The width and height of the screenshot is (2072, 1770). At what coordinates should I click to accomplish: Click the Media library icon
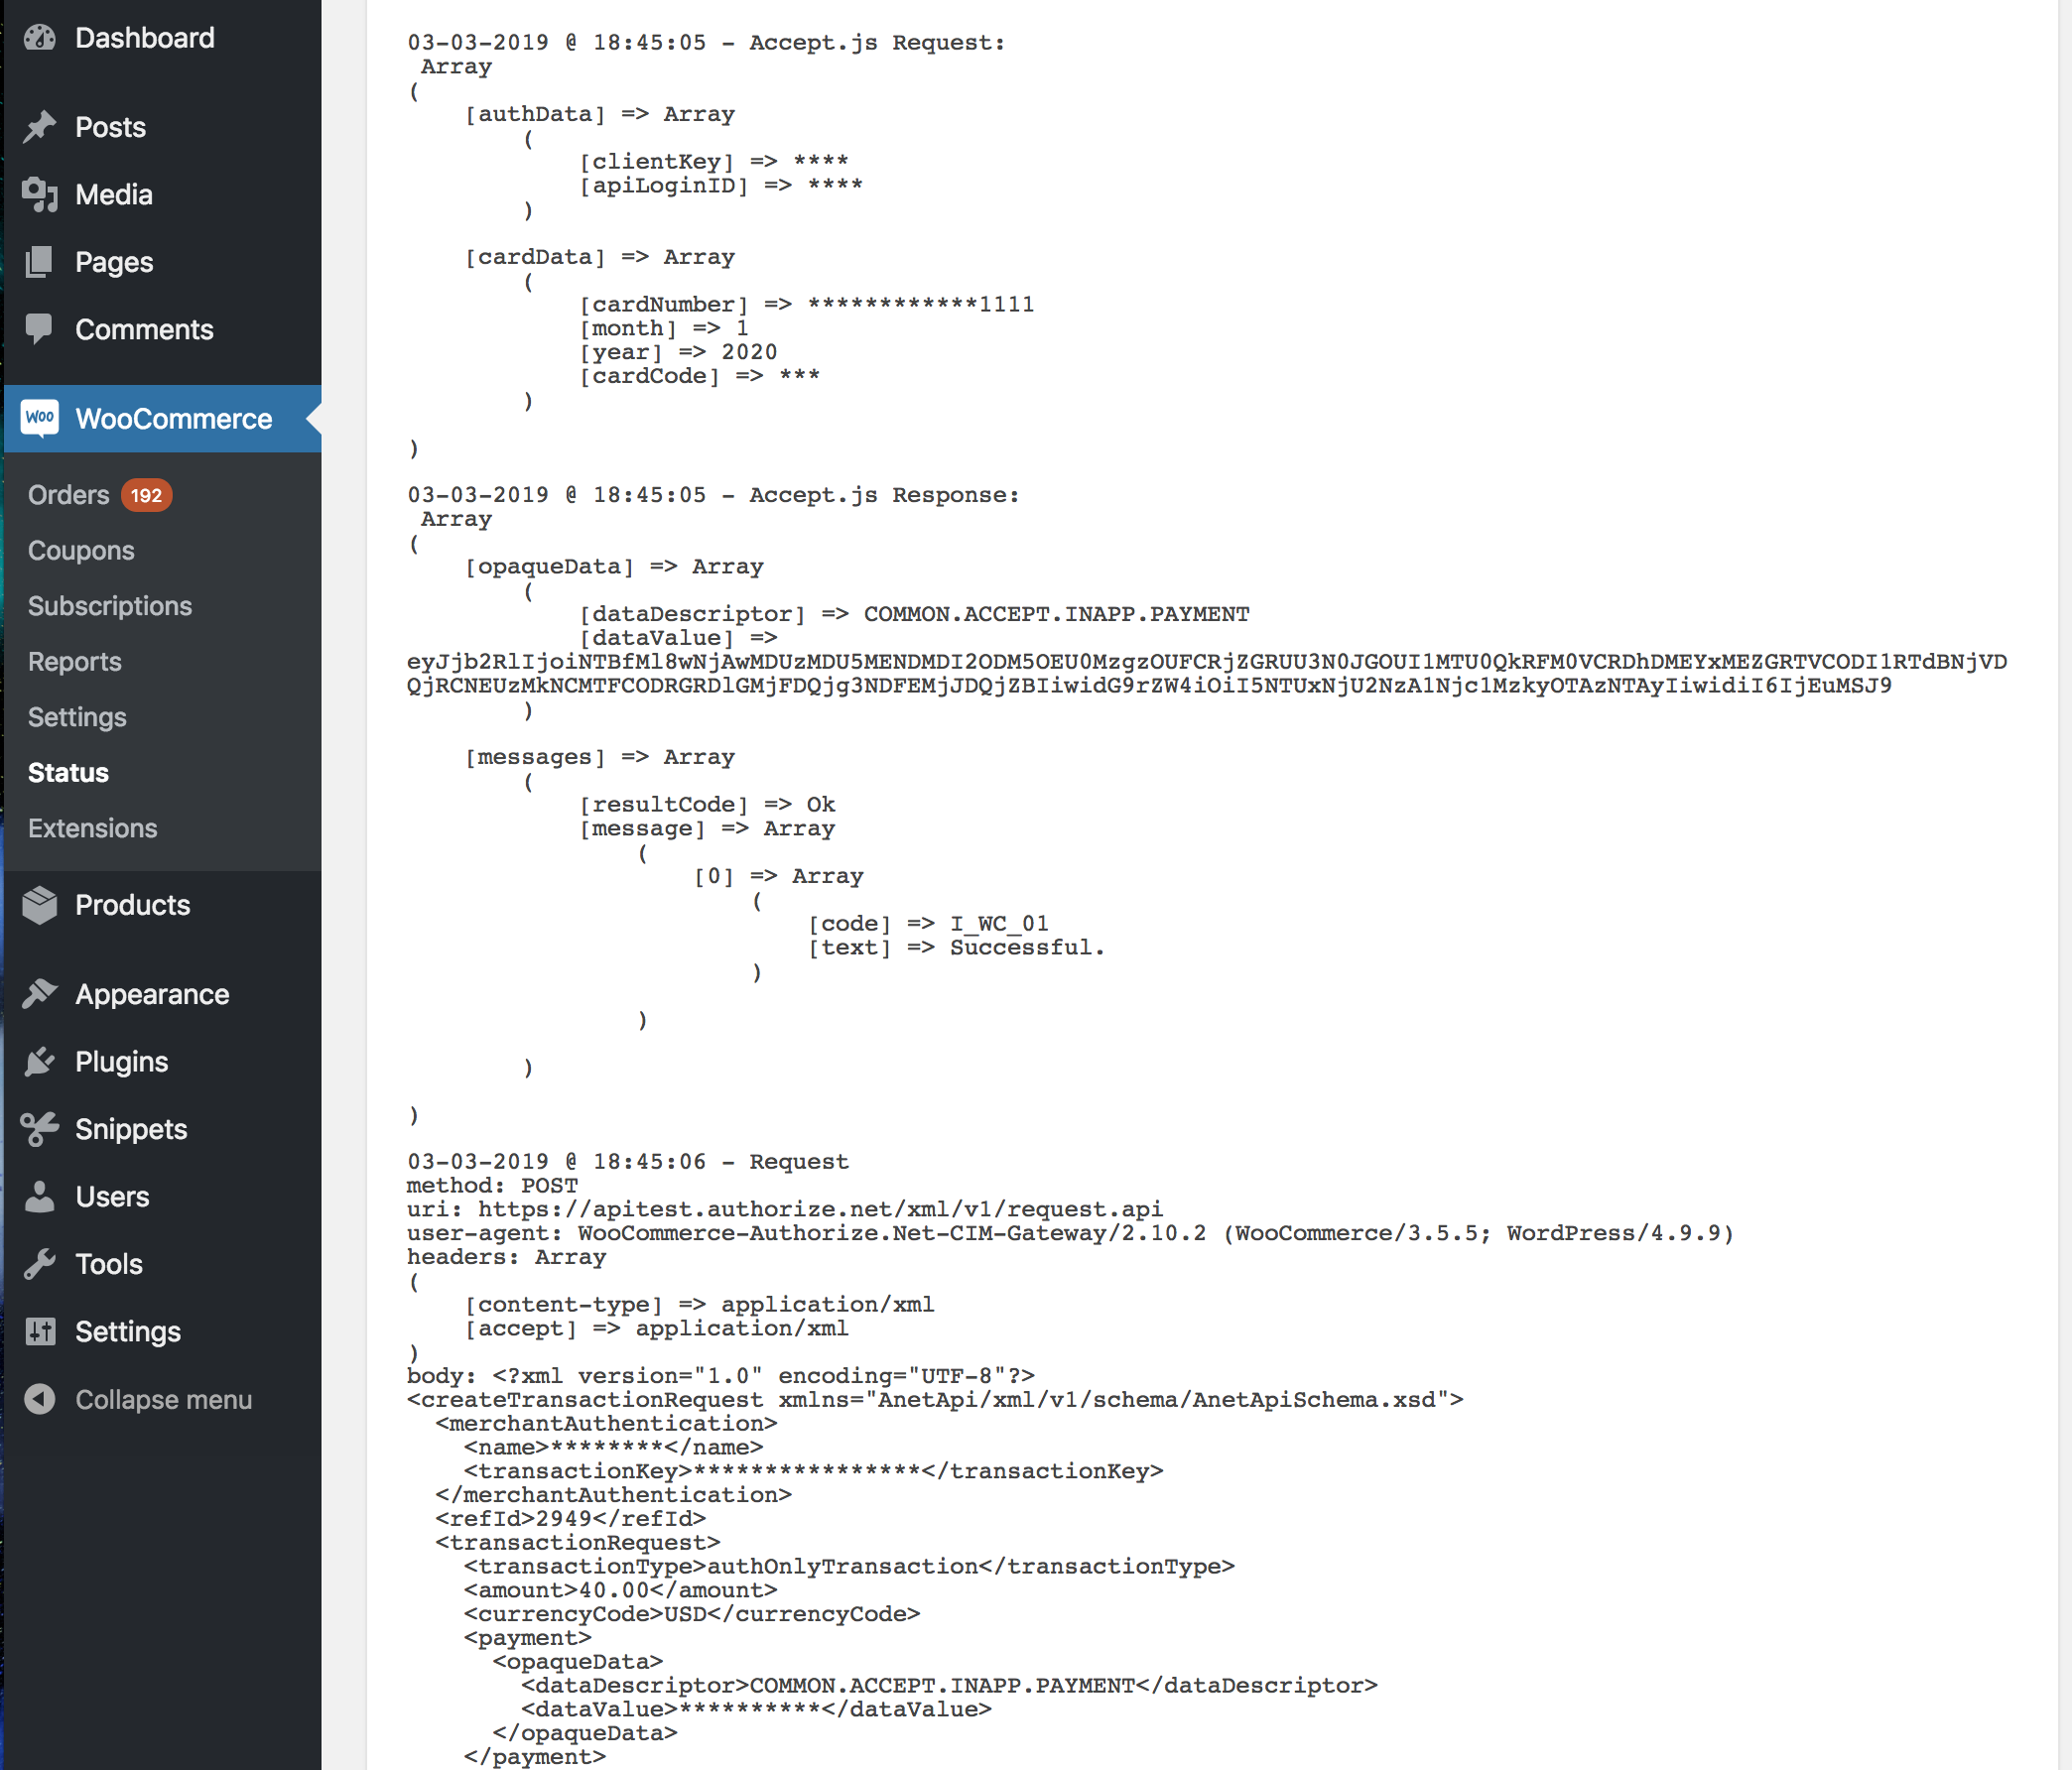40,194
